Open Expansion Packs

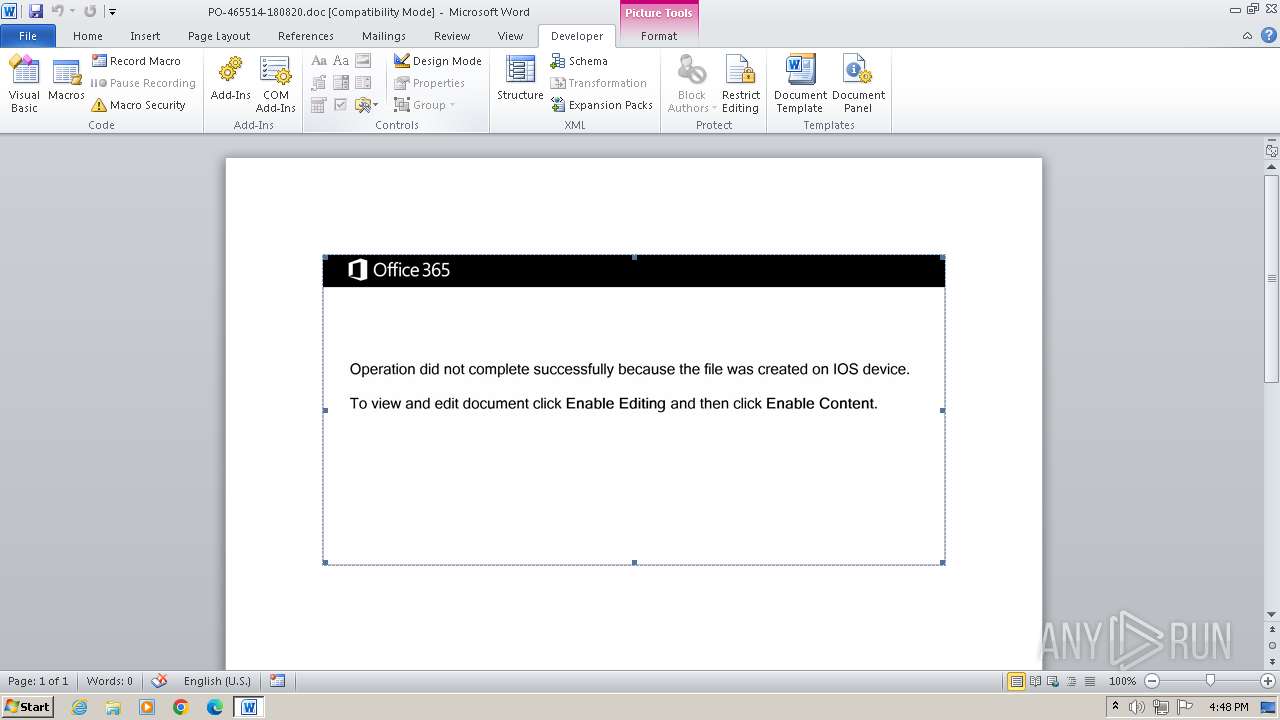tap(602, 105)
